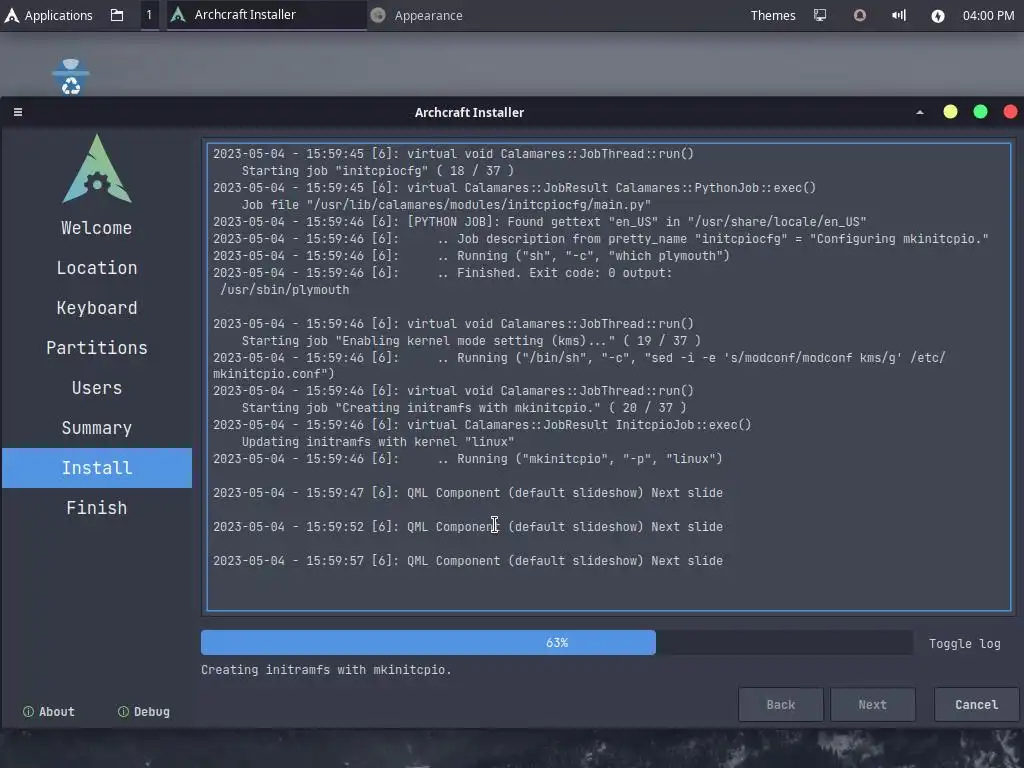Toggle log view
The image size is (1024, 768).
[x=965, y=644]
